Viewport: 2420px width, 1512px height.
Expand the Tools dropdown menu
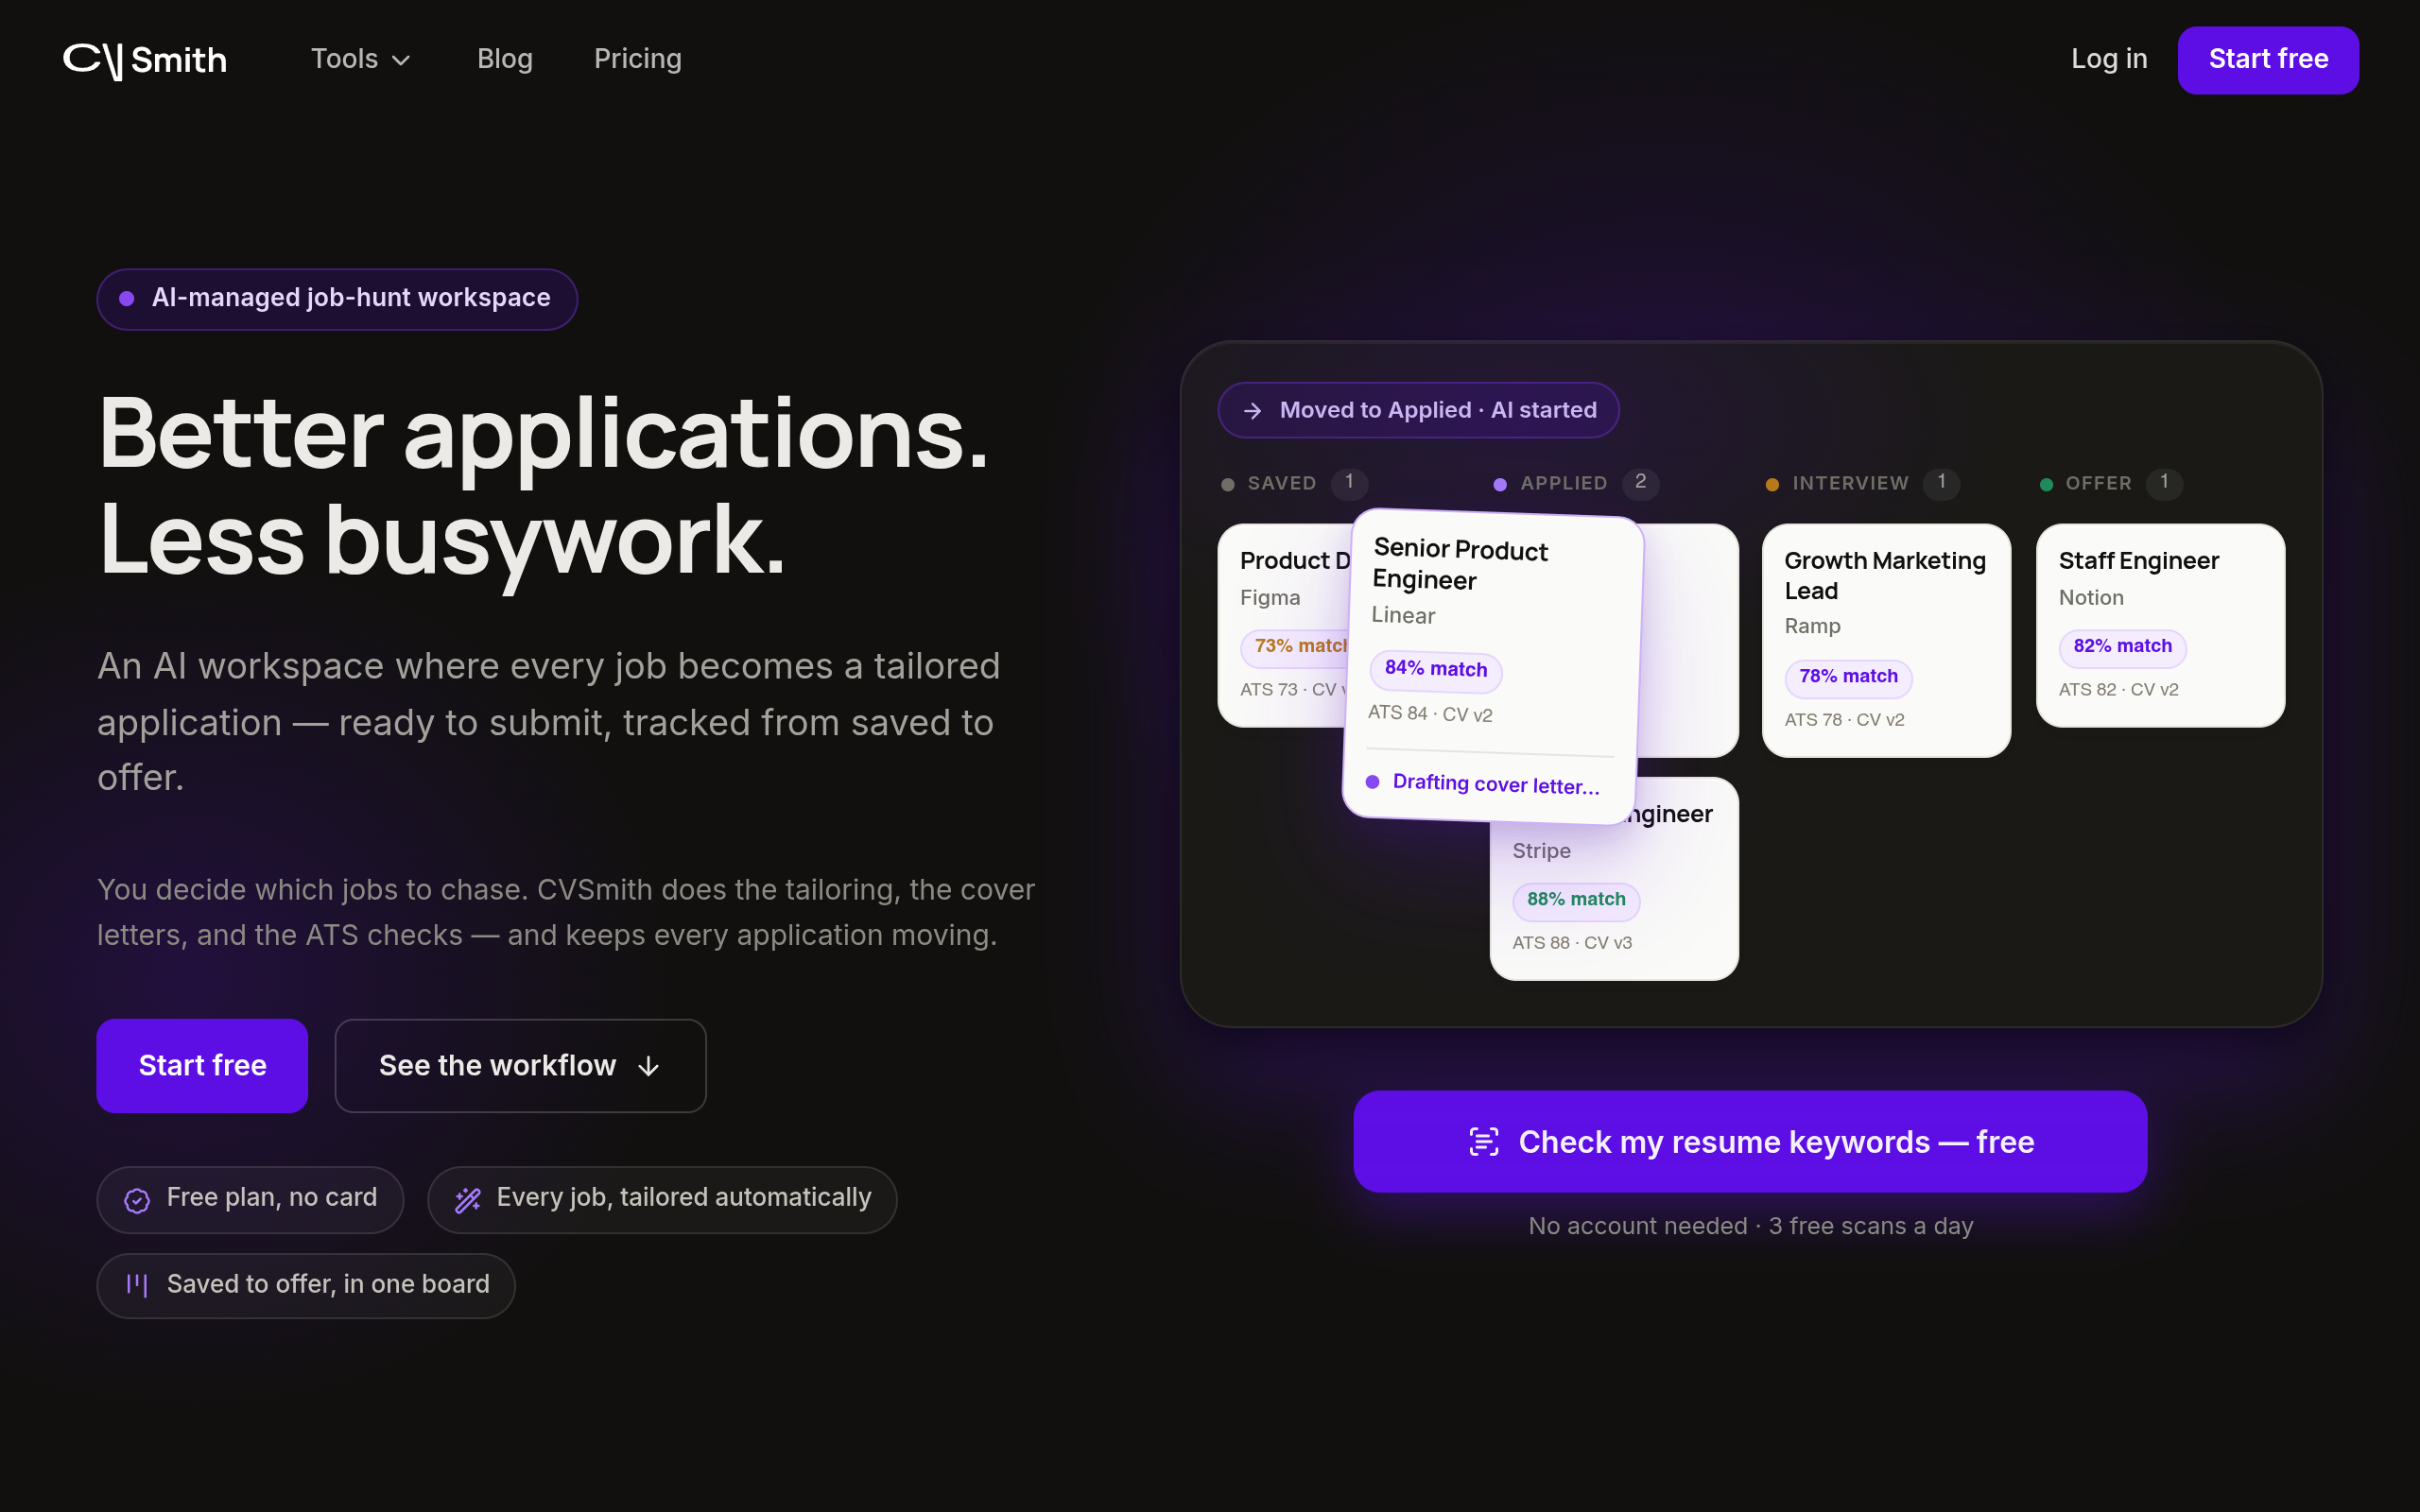coord(361,59)
